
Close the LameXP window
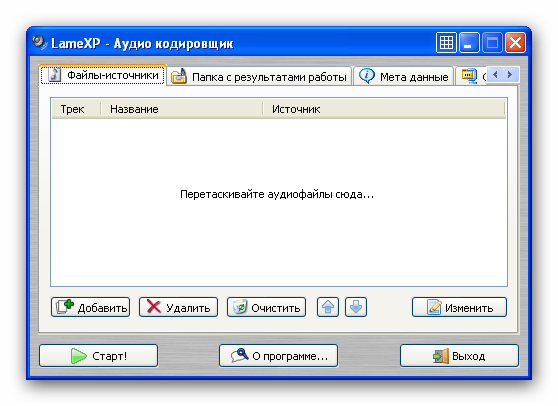tap(515, 43)
